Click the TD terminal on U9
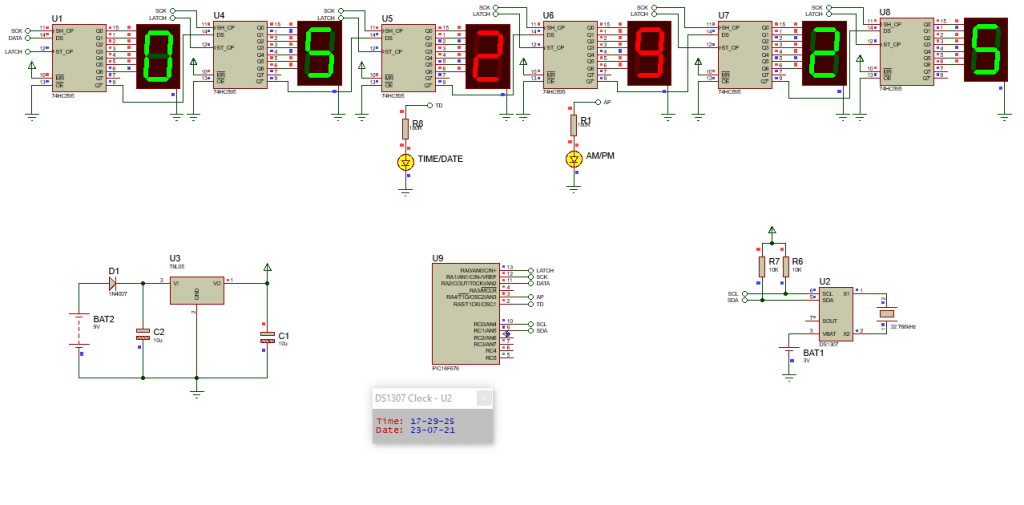 click(530, 304)
